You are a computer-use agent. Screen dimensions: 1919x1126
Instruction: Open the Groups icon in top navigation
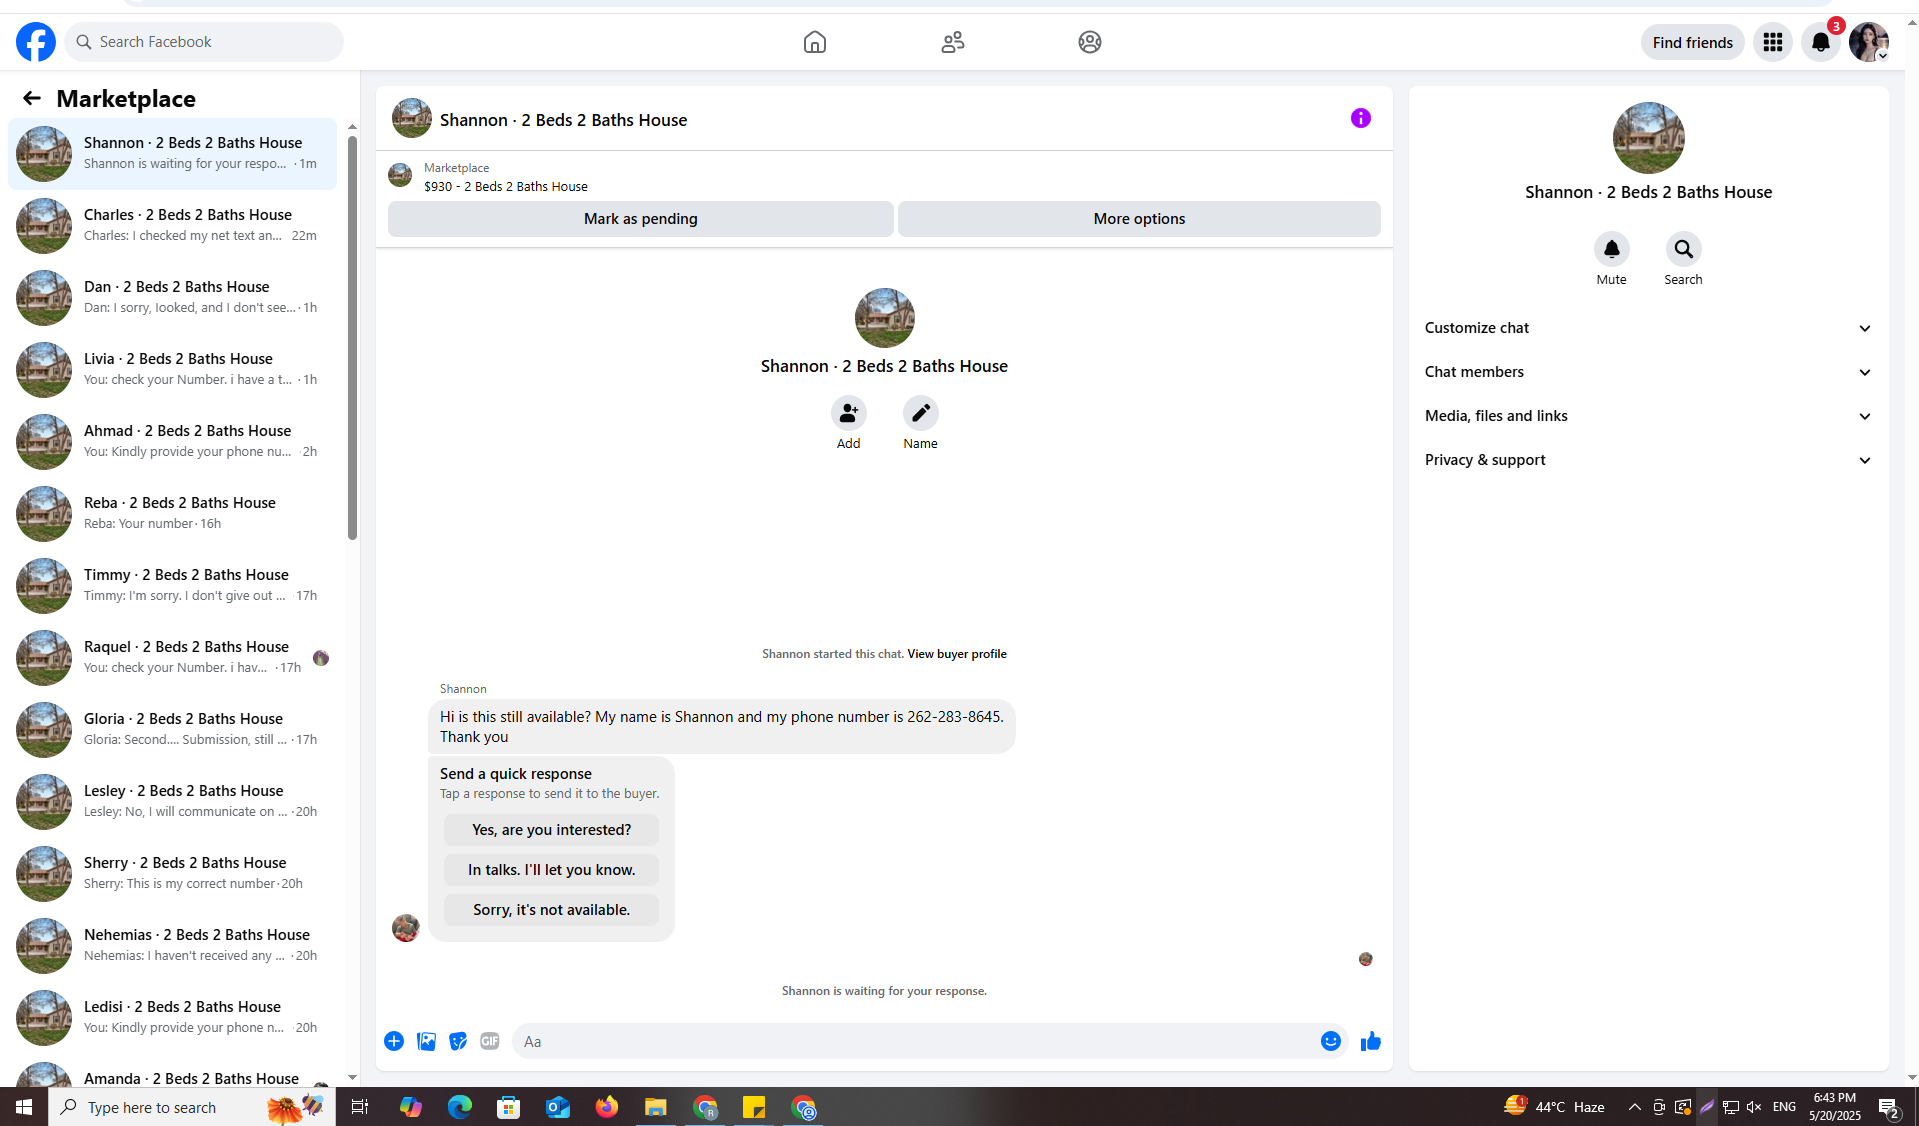coord(1090,42)
